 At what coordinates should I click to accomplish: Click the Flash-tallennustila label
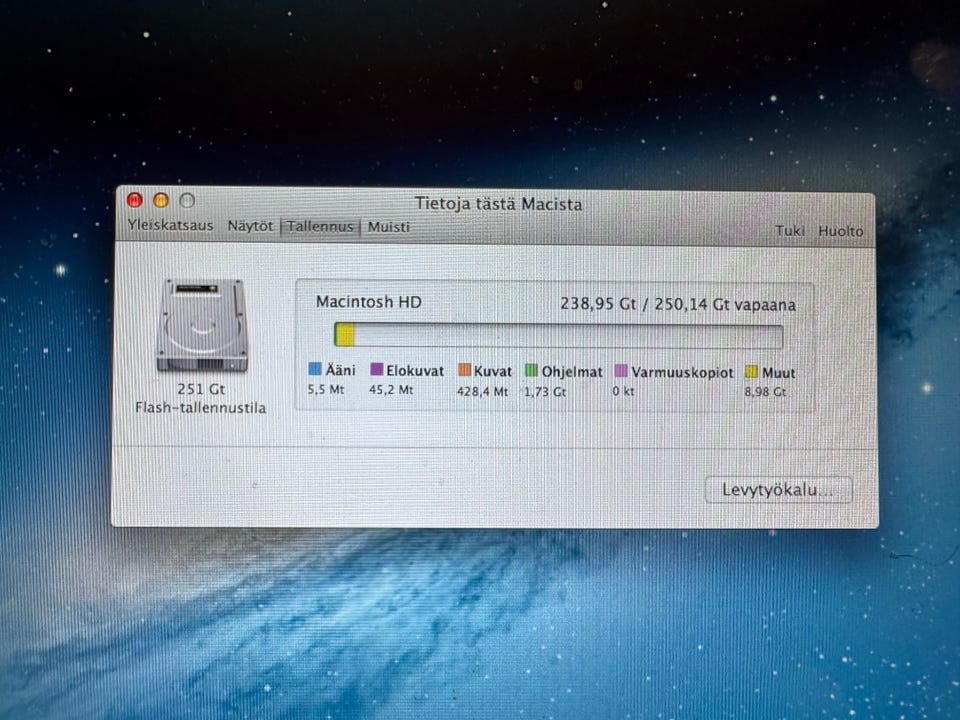coord(200,408)
